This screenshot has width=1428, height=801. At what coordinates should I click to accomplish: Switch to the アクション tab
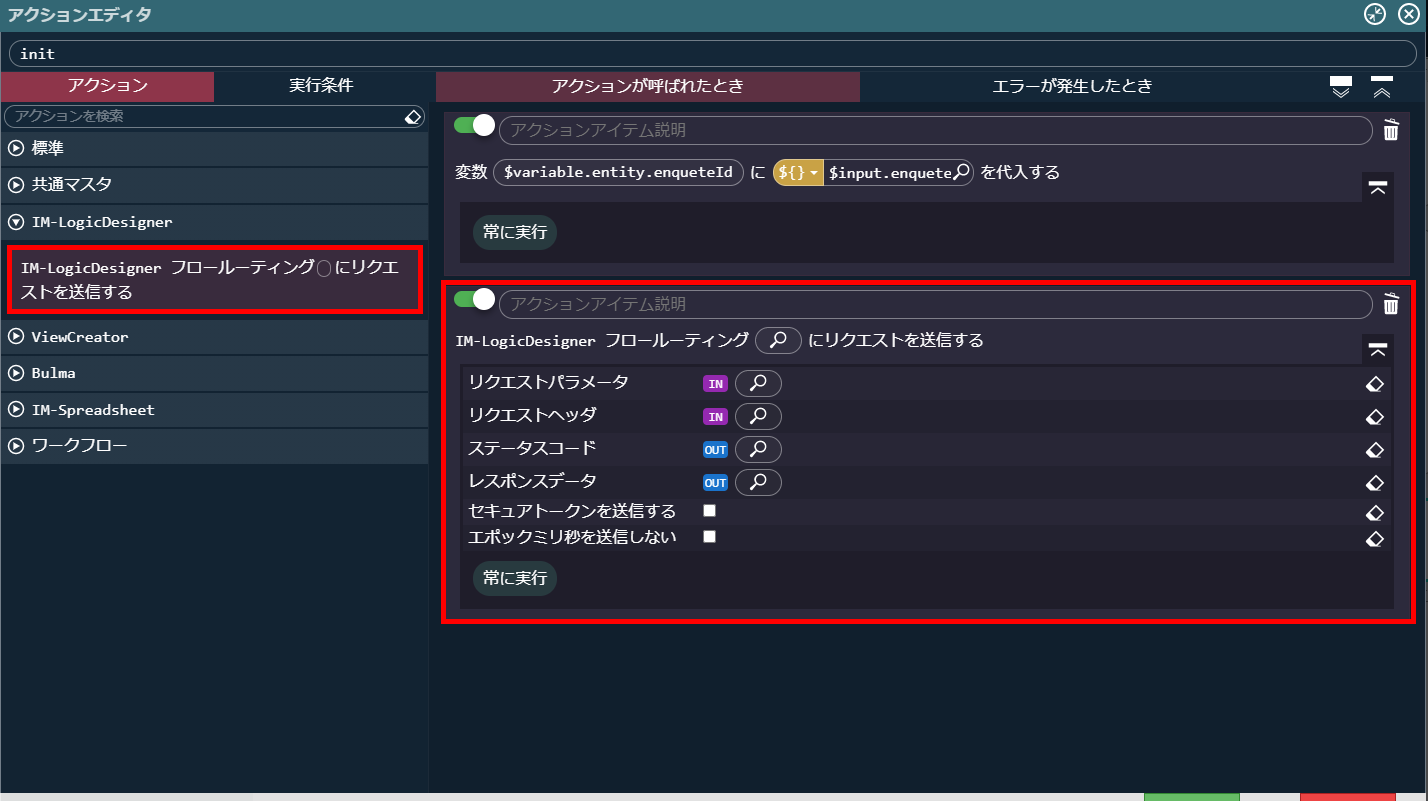tap(108, 86)
